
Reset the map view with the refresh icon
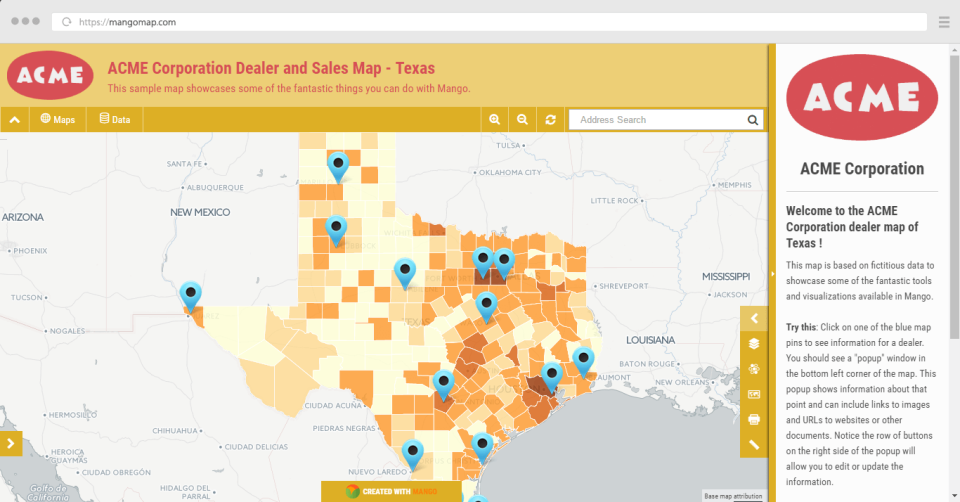pos(550,120)
